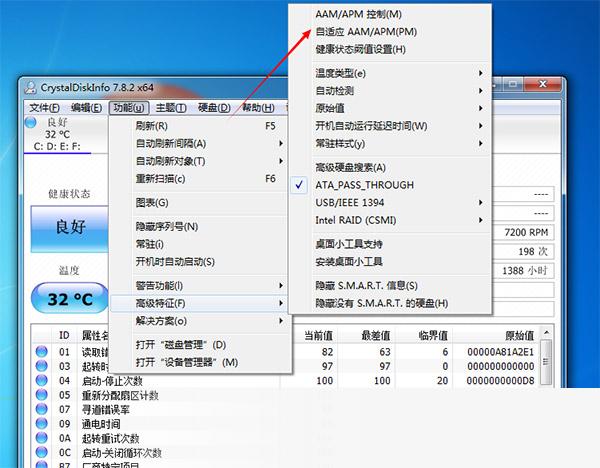This screenshot has height=468, width=600.
Task: Click the 良好 health status button
Action: tap(70, 229)
